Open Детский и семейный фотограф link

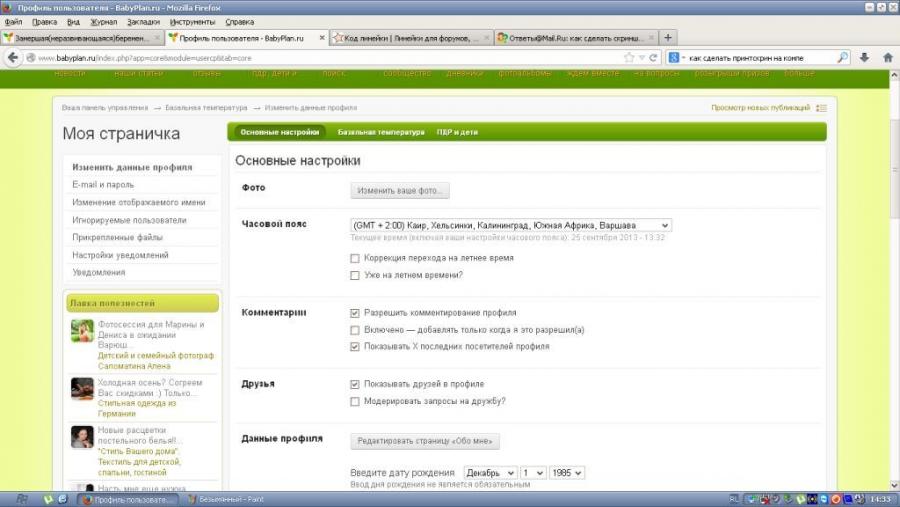(156, 361)
